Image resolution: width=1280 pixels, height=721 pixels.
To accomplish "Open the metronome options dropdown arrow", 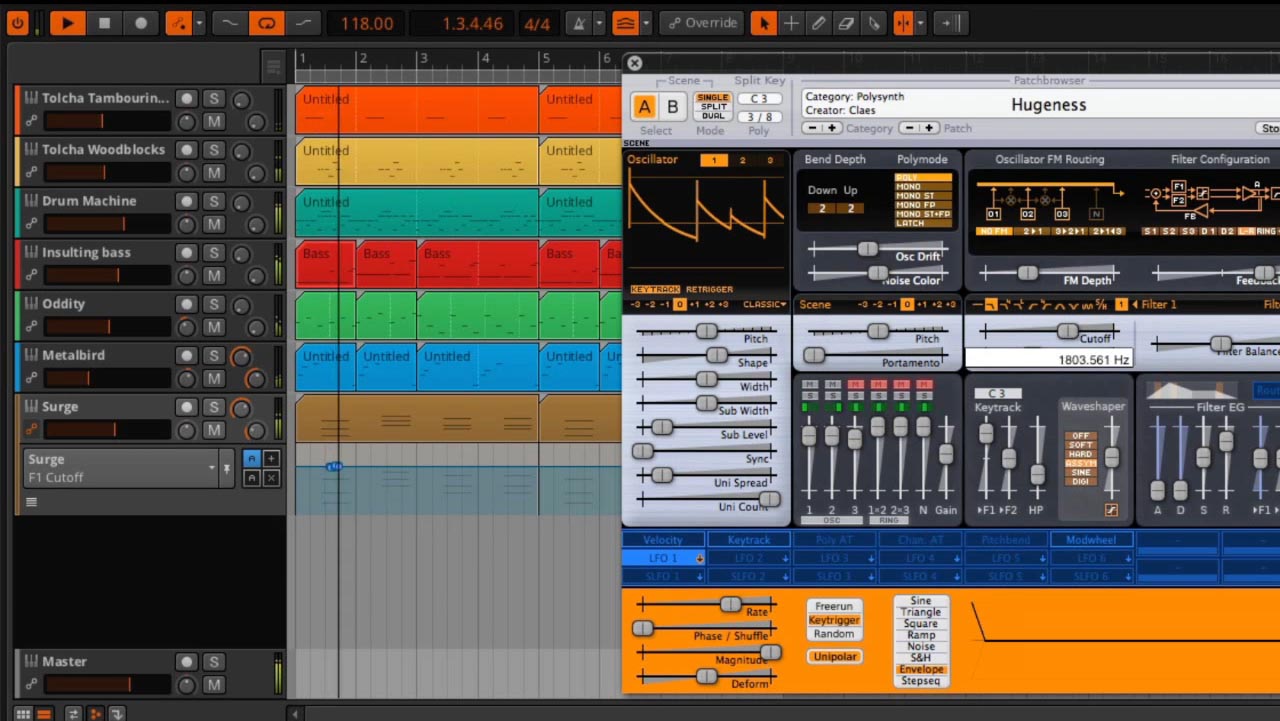I will (x=599, y=23).
